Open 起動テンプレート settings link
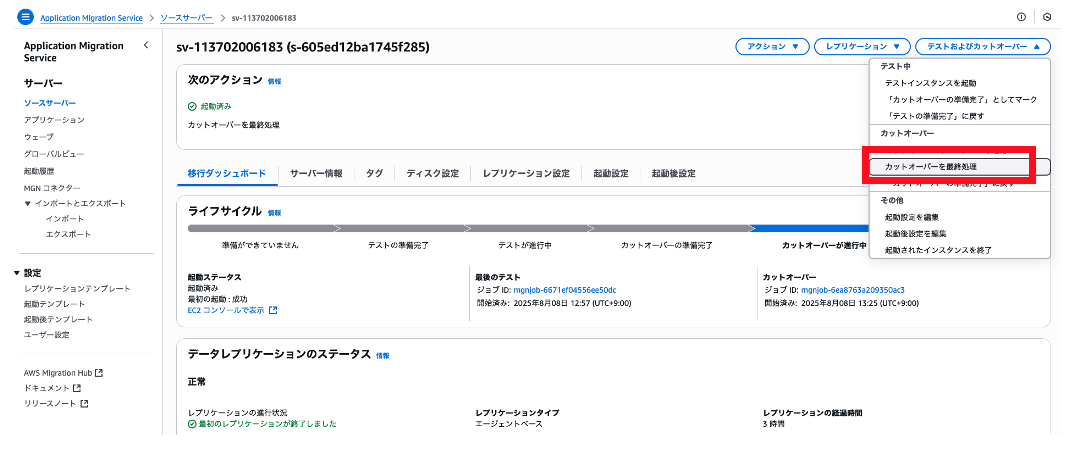This screenshot has height=462, width=1077. [x=54, y=304]
